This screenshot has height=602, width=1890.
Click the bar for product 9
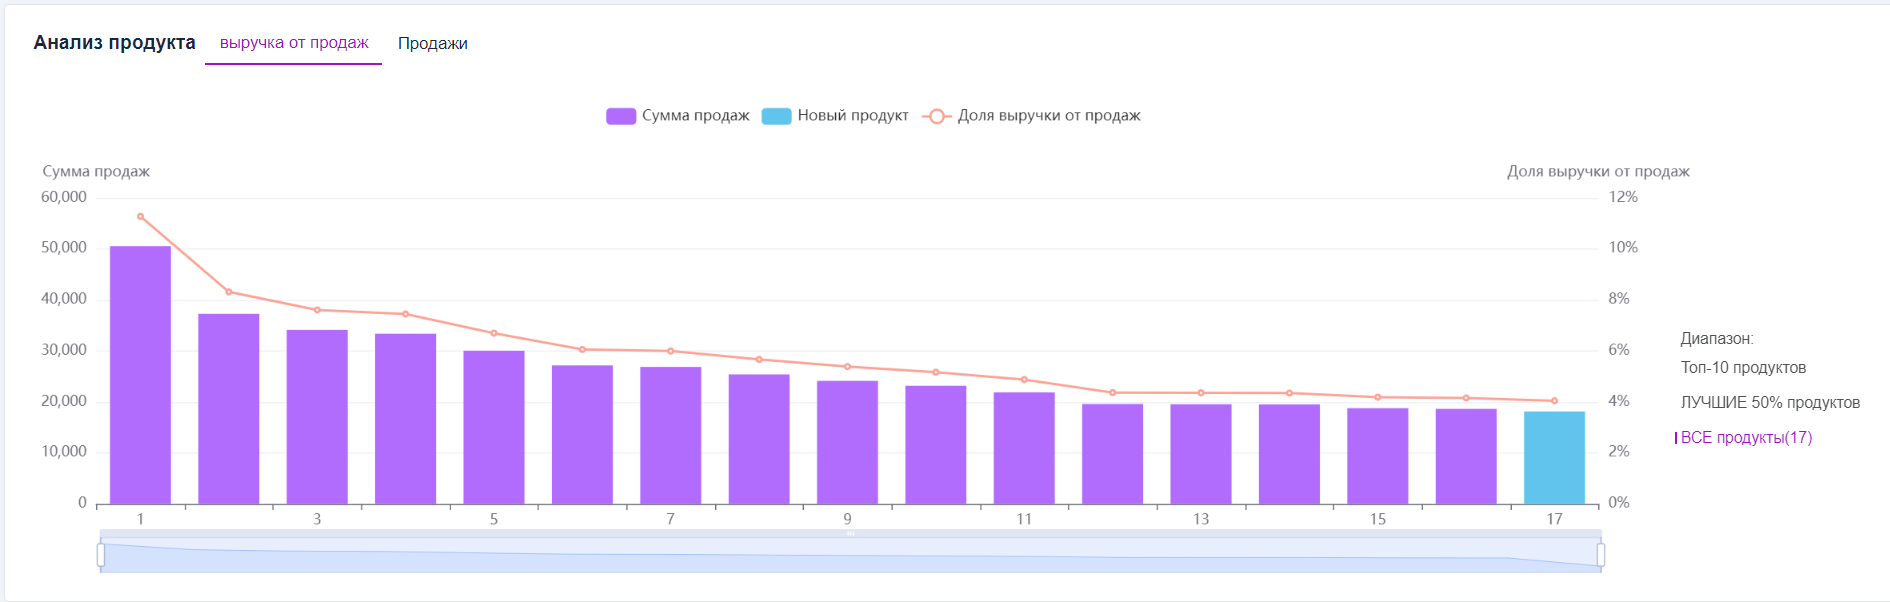[847, 442]
